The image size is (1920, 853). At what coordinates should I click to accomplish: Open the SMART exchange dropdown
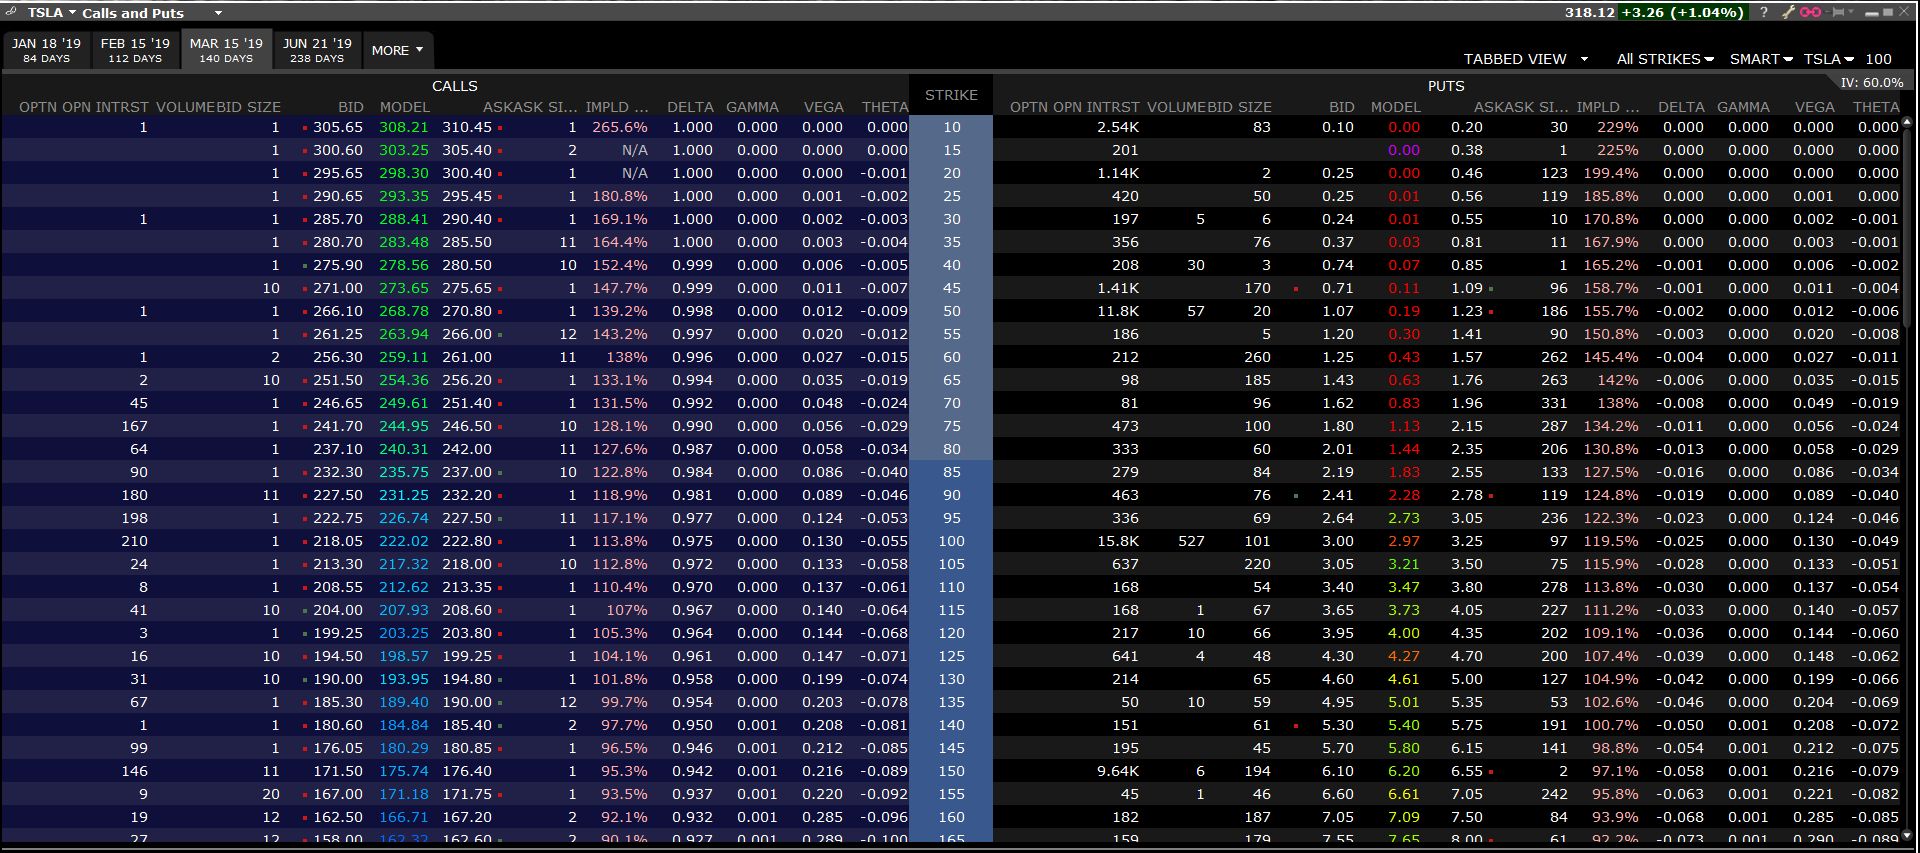(x=1761, y=59)
